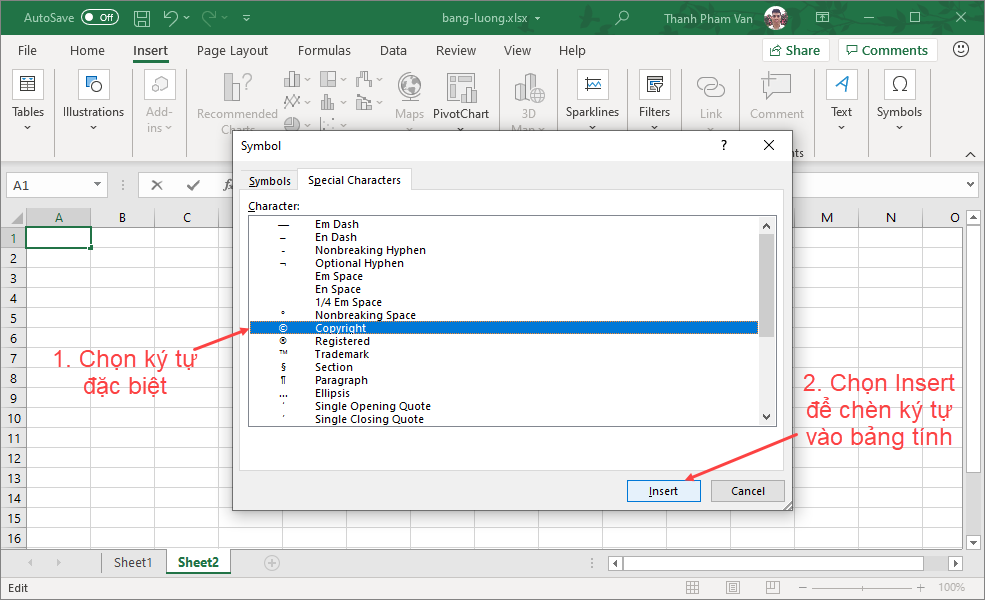
Task: Click the Insert button in dialog
Action: pos(663,491)
